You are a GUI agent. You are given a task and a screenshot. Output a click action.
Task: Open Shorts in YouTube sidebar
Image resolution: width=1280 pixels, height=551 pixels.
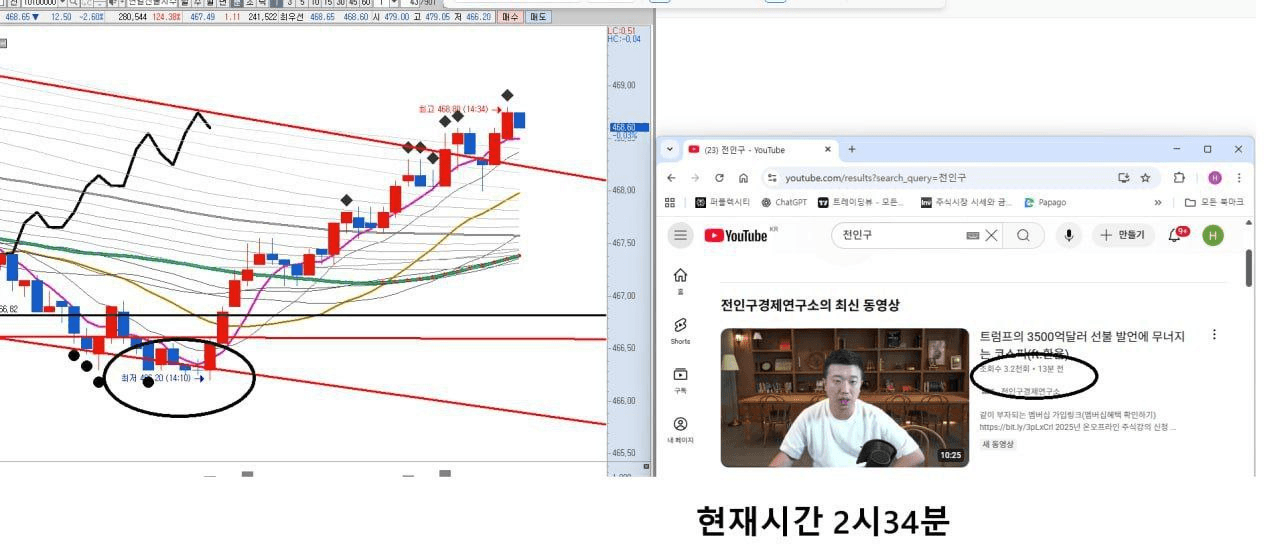681,331
